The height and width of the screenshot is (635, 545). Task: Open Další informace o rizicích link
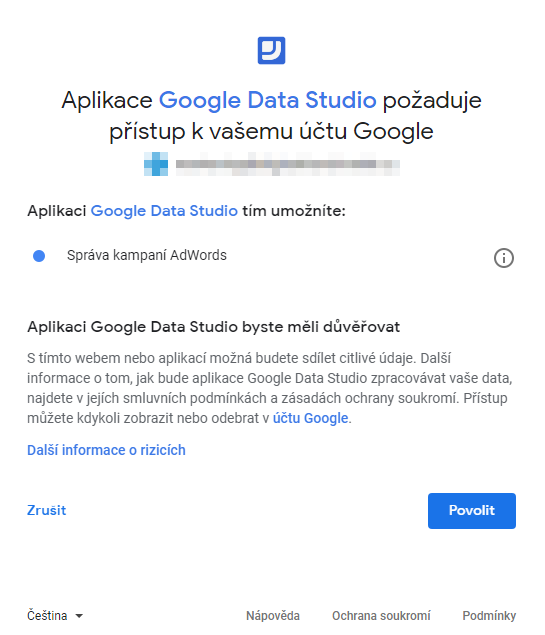click(x=106, y=450)
